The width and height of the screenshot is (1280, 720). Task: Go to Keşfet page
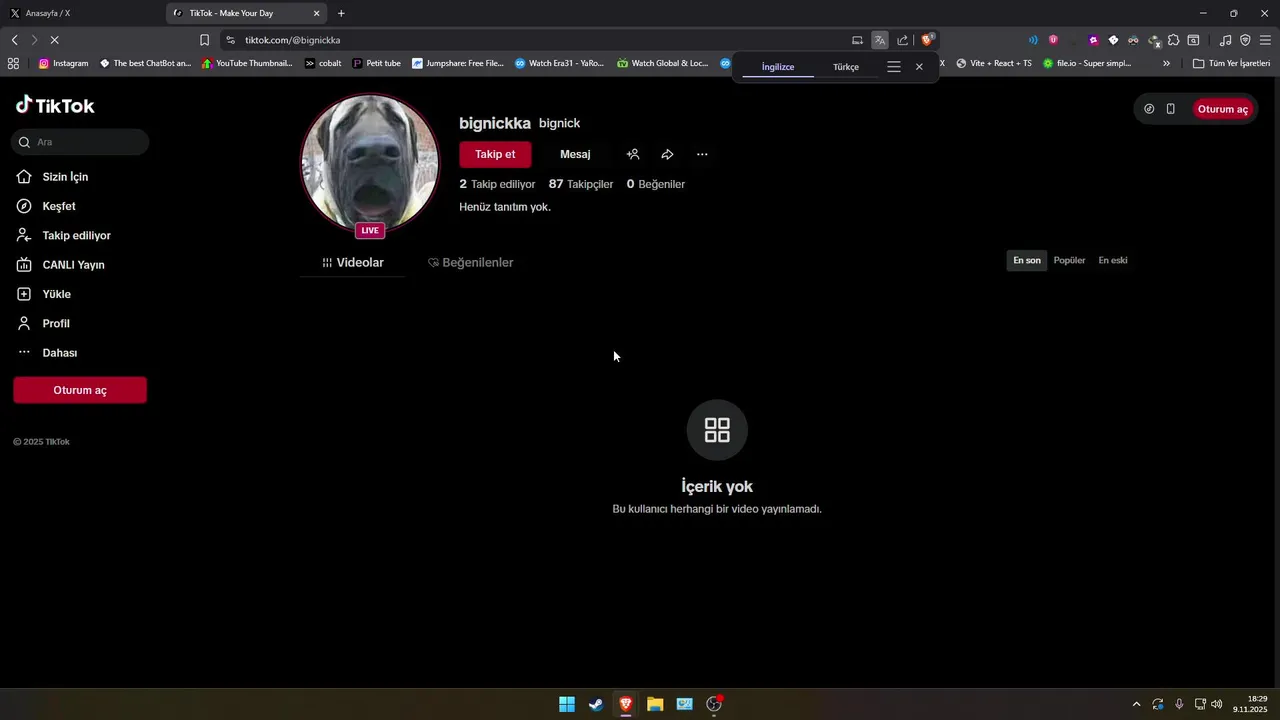(x=59, y=206)
